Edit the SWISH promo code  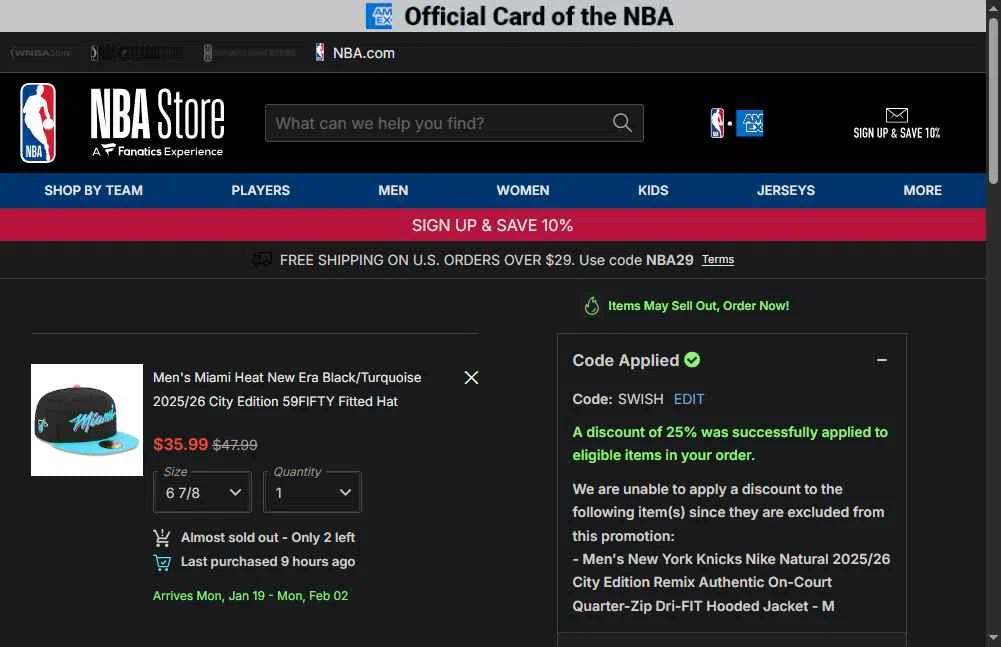click(x=689, y=399)
